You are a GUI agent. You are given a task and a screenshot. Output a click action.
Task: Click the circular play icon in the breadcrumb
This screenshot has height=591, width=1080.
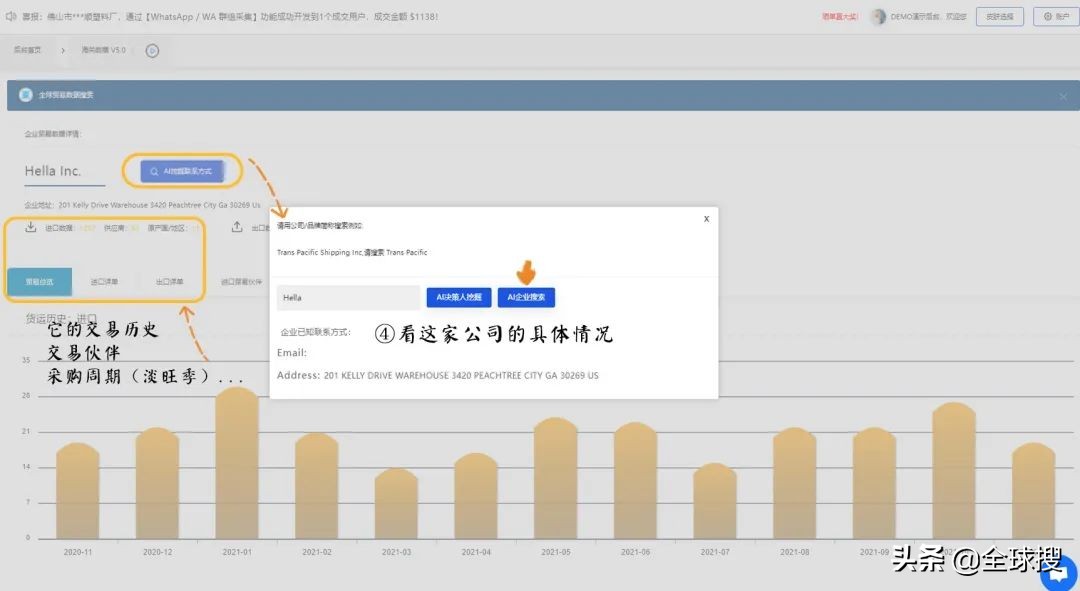coord(152,50)
